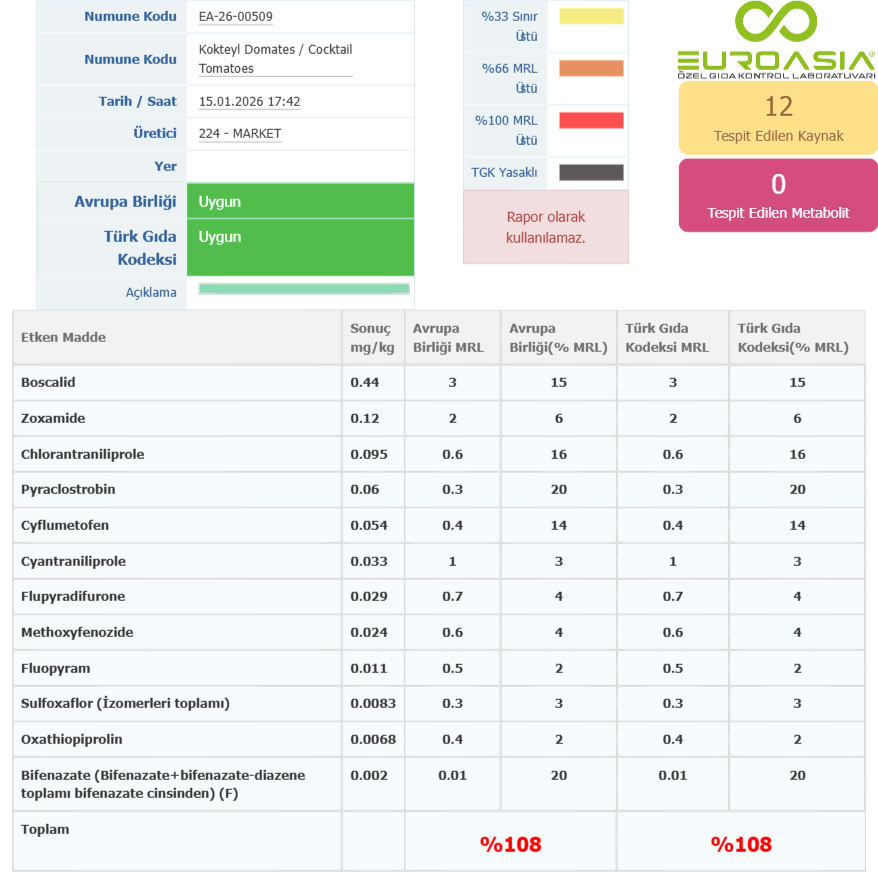Click the Rapor olarak kullanılamaz notice
Viewport: 878px width, 892px height.
click(x=545, y=228)
